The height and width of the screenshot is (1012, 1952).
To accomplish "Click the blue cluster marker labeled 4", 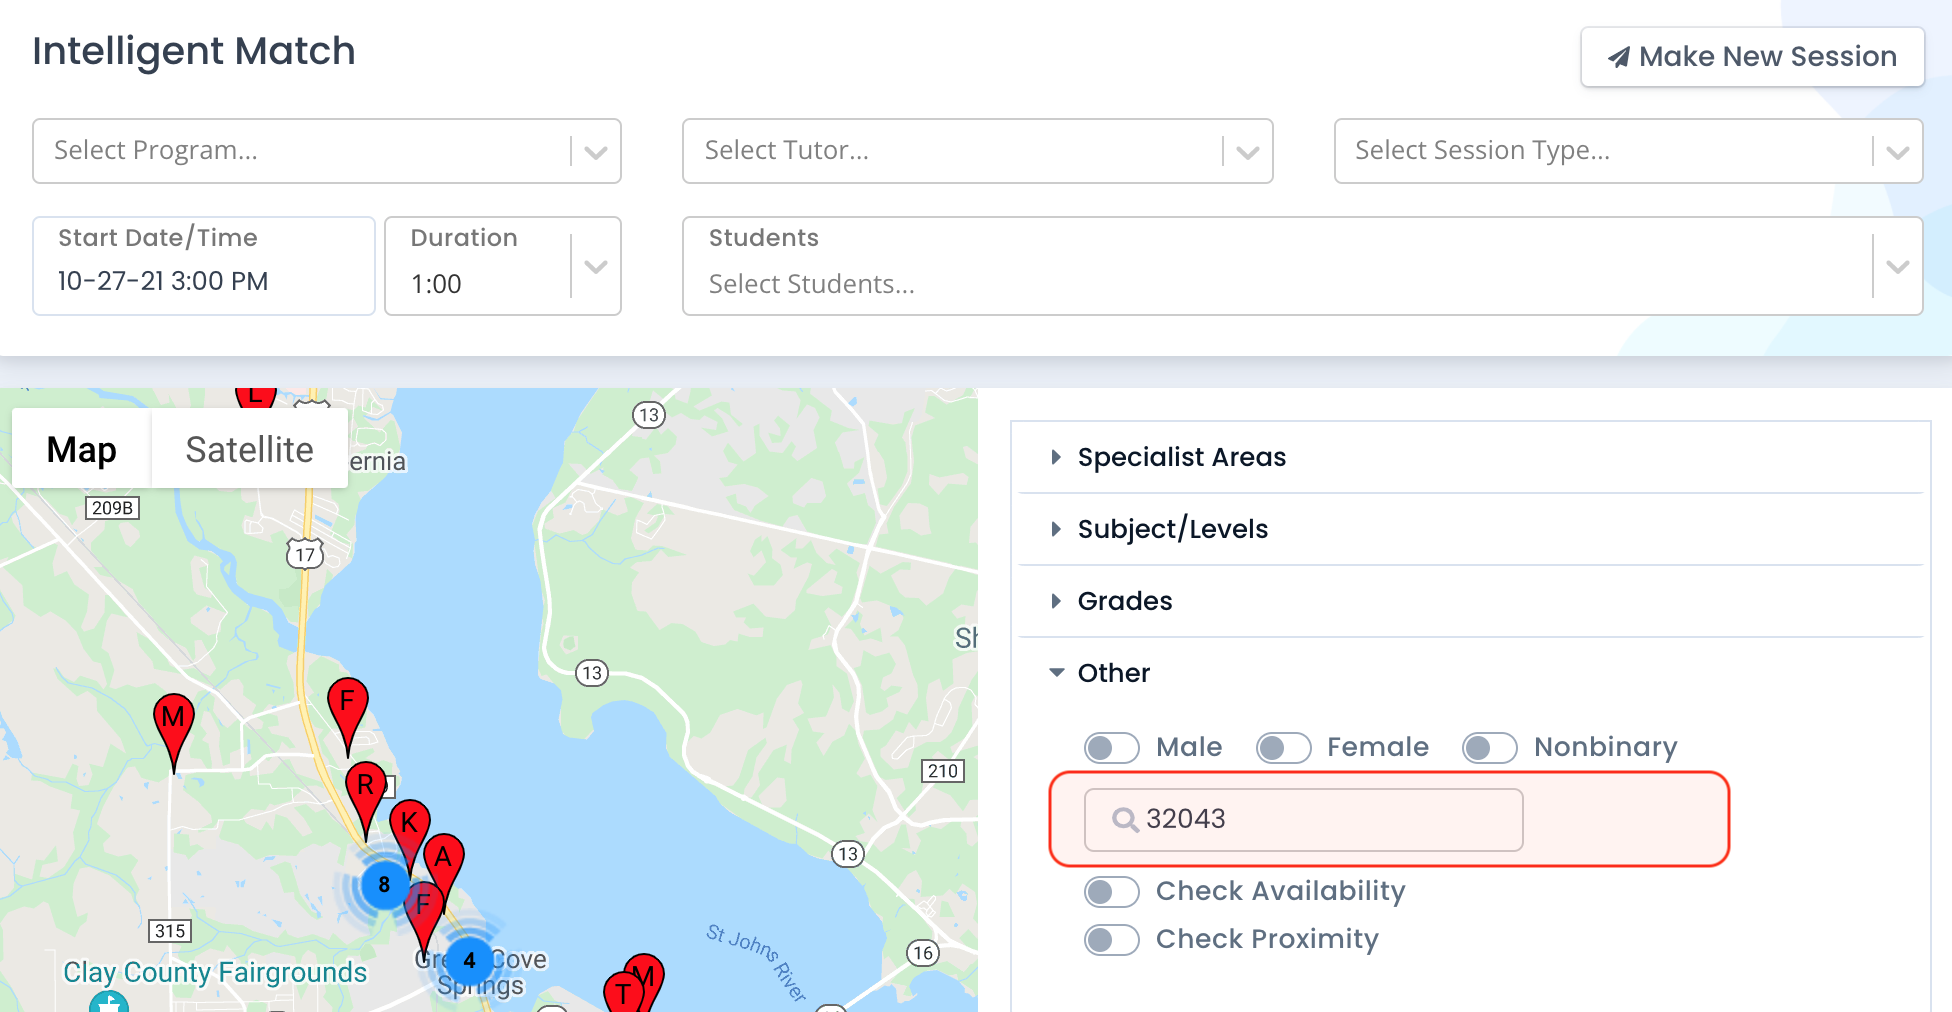I will (x=469, y=960).
